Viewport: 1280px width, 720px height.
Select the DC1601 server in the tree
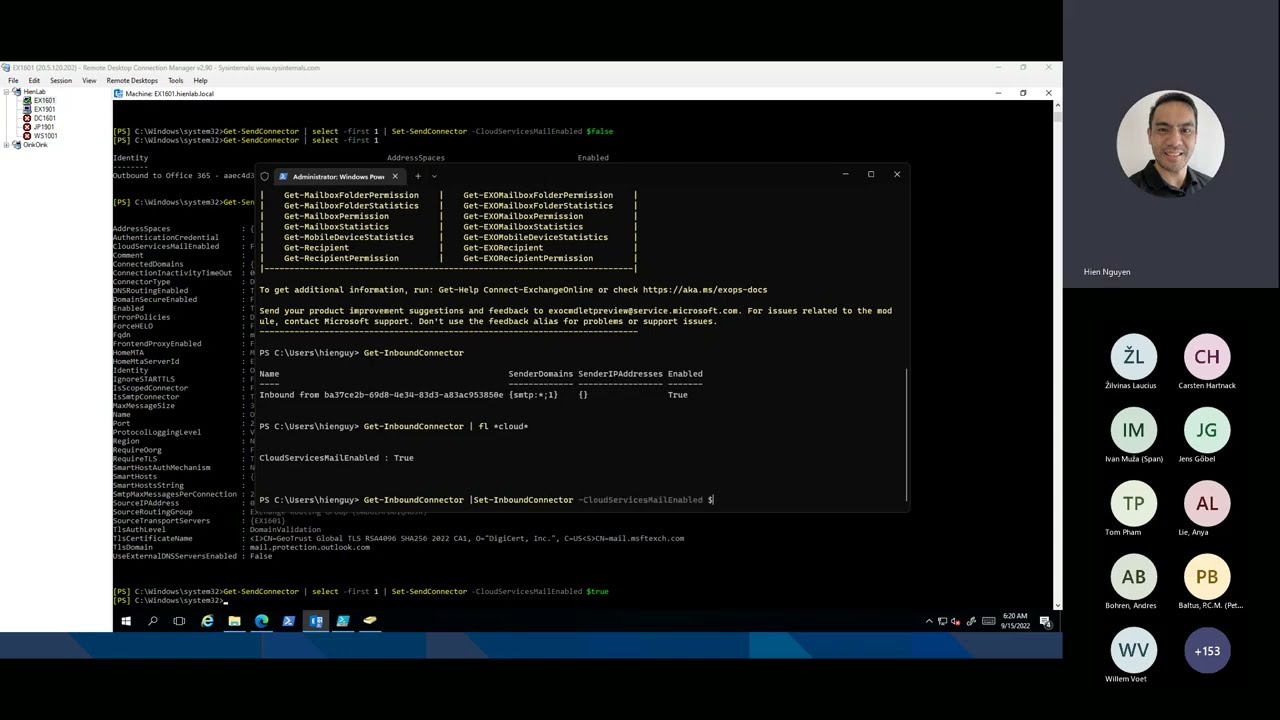pos(44,118)
